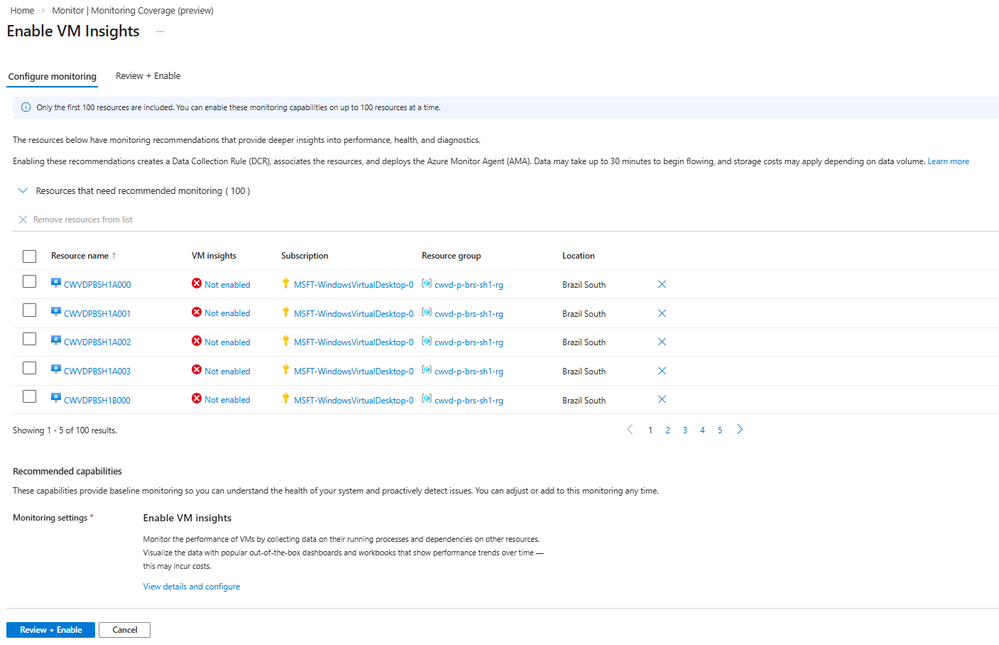The width and height of the screenshot is (999, 645).
Task: Open CWVDPBSH1A000 resource link
Action: click(97, 285)
